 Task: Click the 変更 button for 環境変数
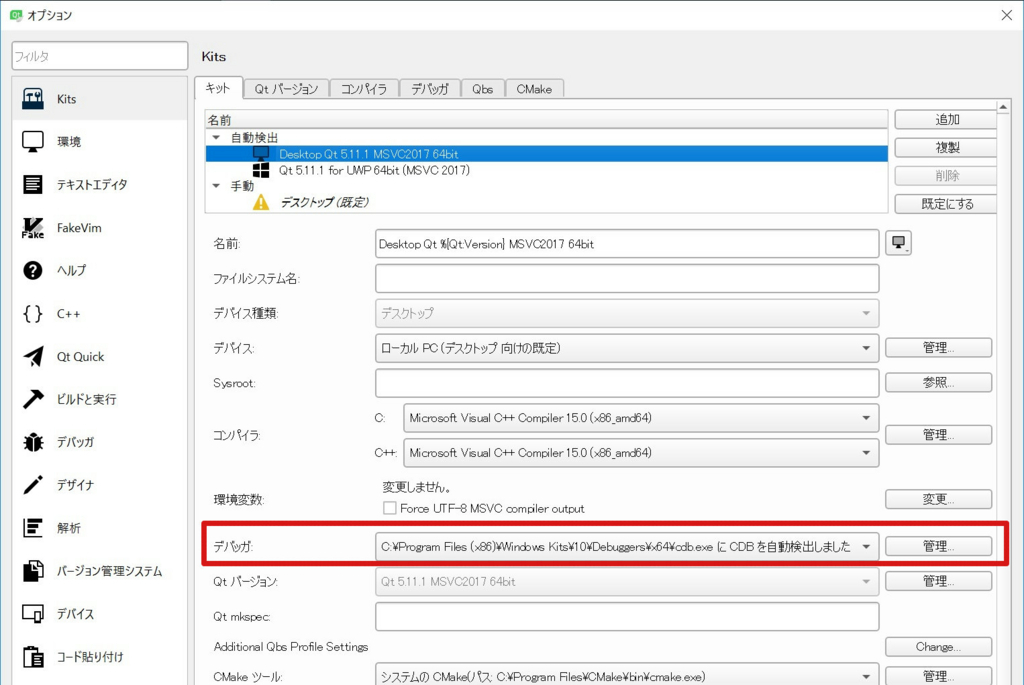point(938,499)
